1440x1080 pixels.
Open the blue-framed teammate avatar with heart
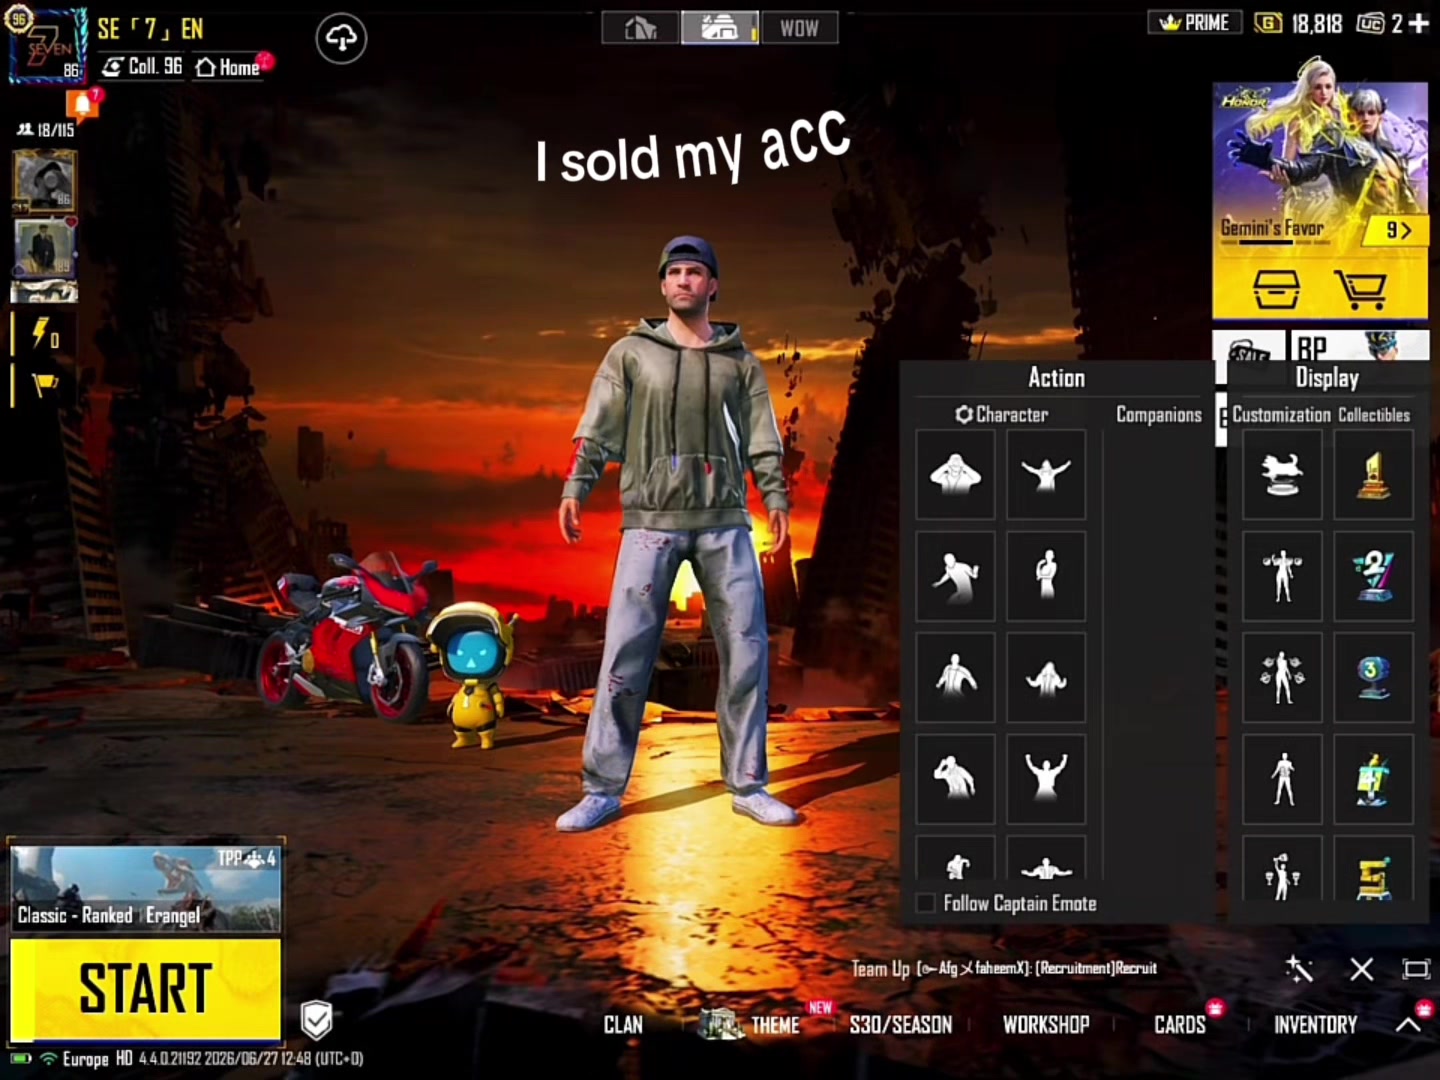[x=45, y=247]
